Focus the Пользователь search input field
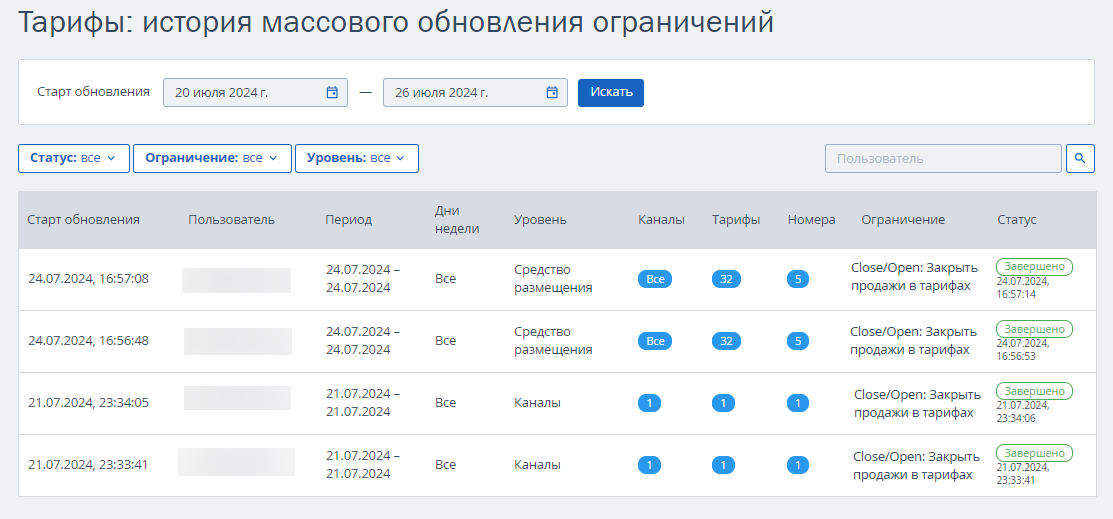 click(x=942, y=158)
